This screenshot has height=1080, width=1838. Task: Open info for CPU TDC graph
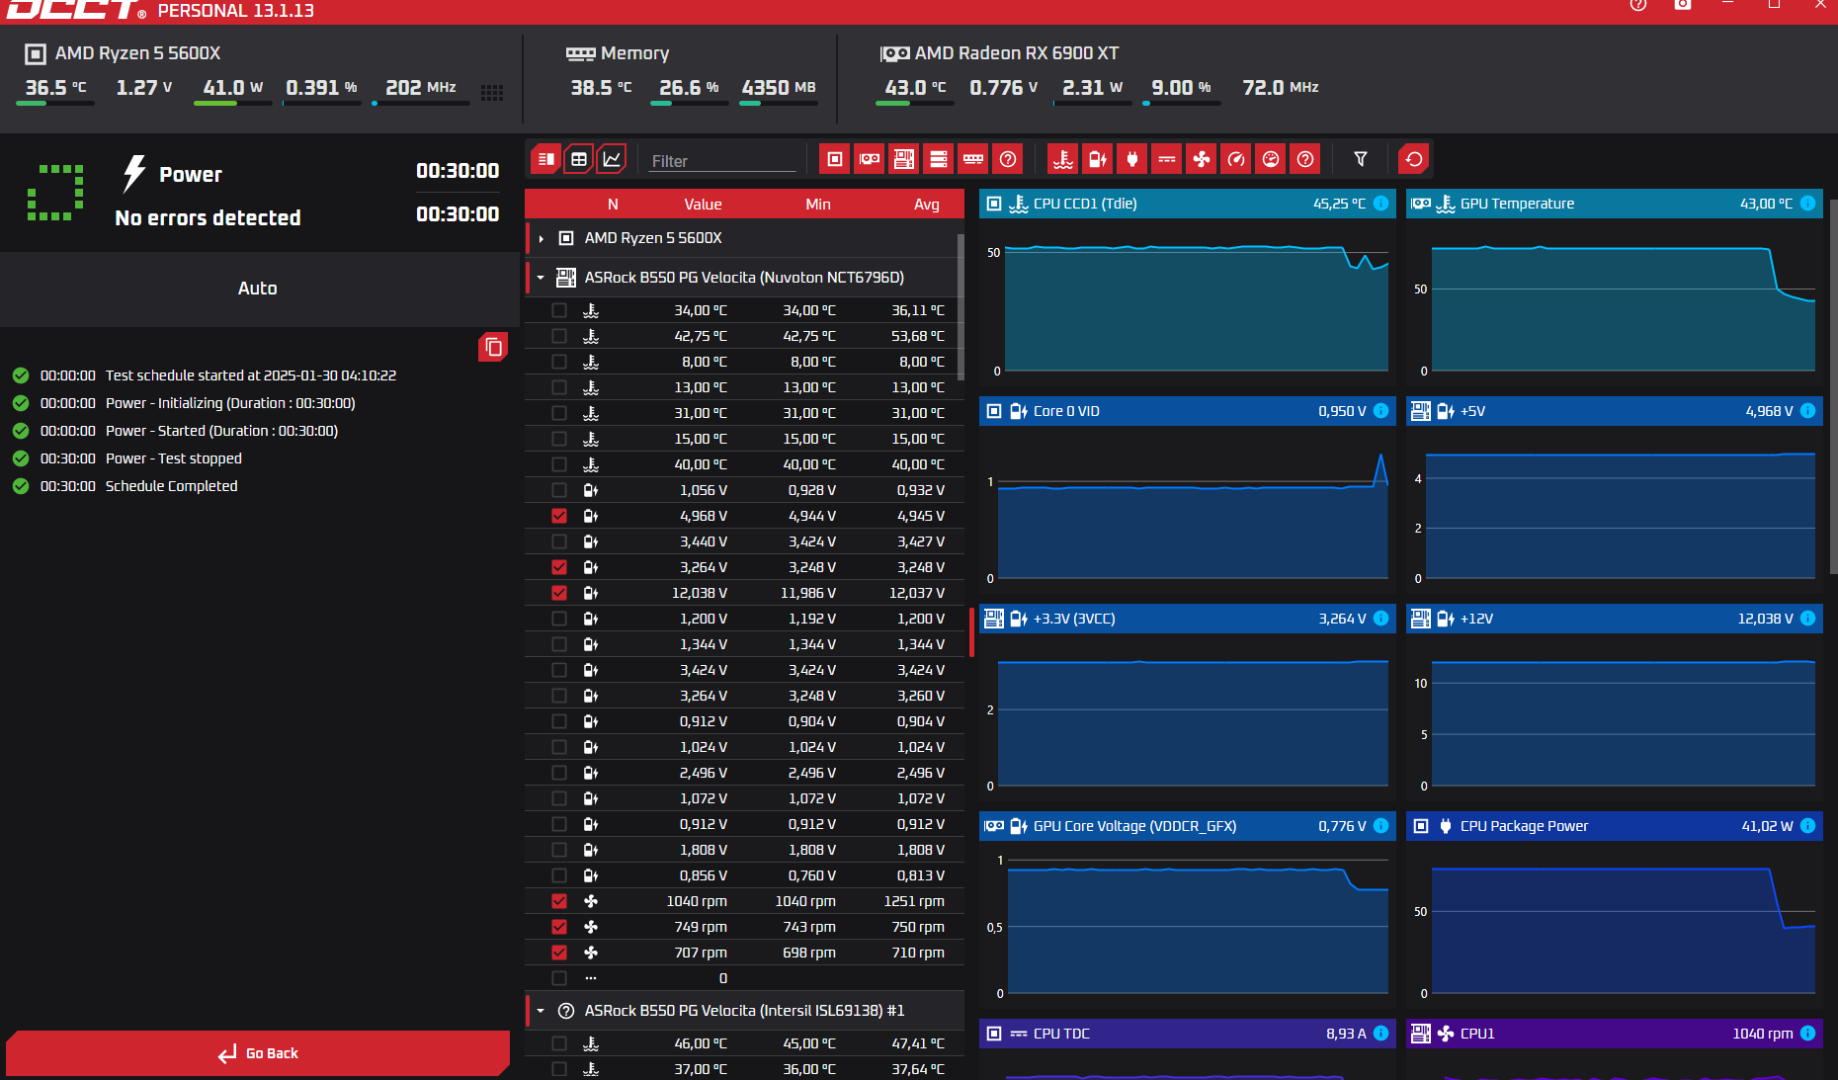point(1381,1034)
